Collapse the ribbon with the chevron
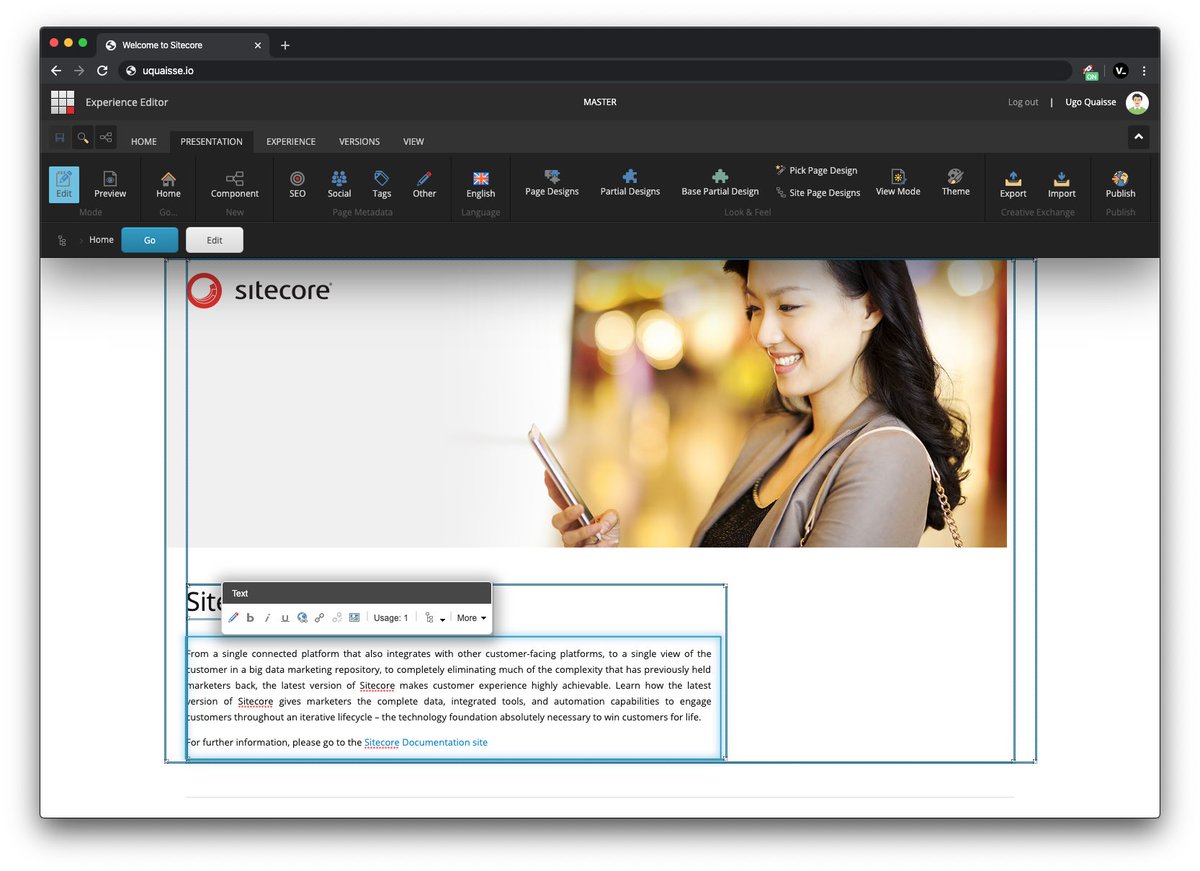Image resolution: width=1200 pixels, height=871 pixels. [x=1138, y=138]
